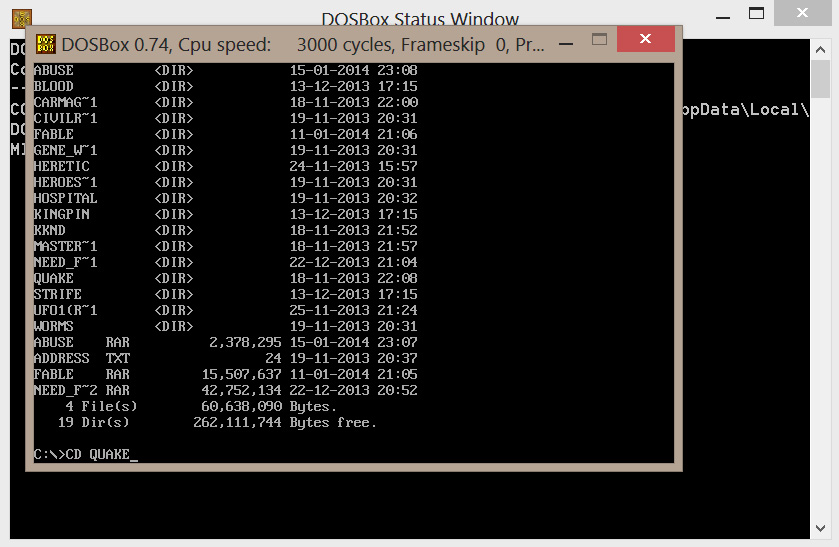Click the date 11-01-2014 21:06
Screen dimensions: 839x547
tap(354, 134)
